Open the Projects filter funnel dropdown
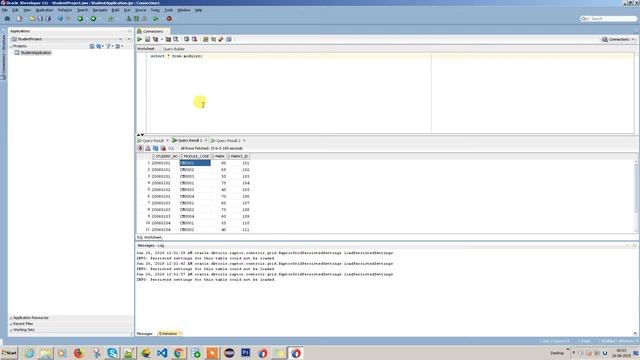Image resolution: width=640 pixels, height=360 pixels. point(109,46)
